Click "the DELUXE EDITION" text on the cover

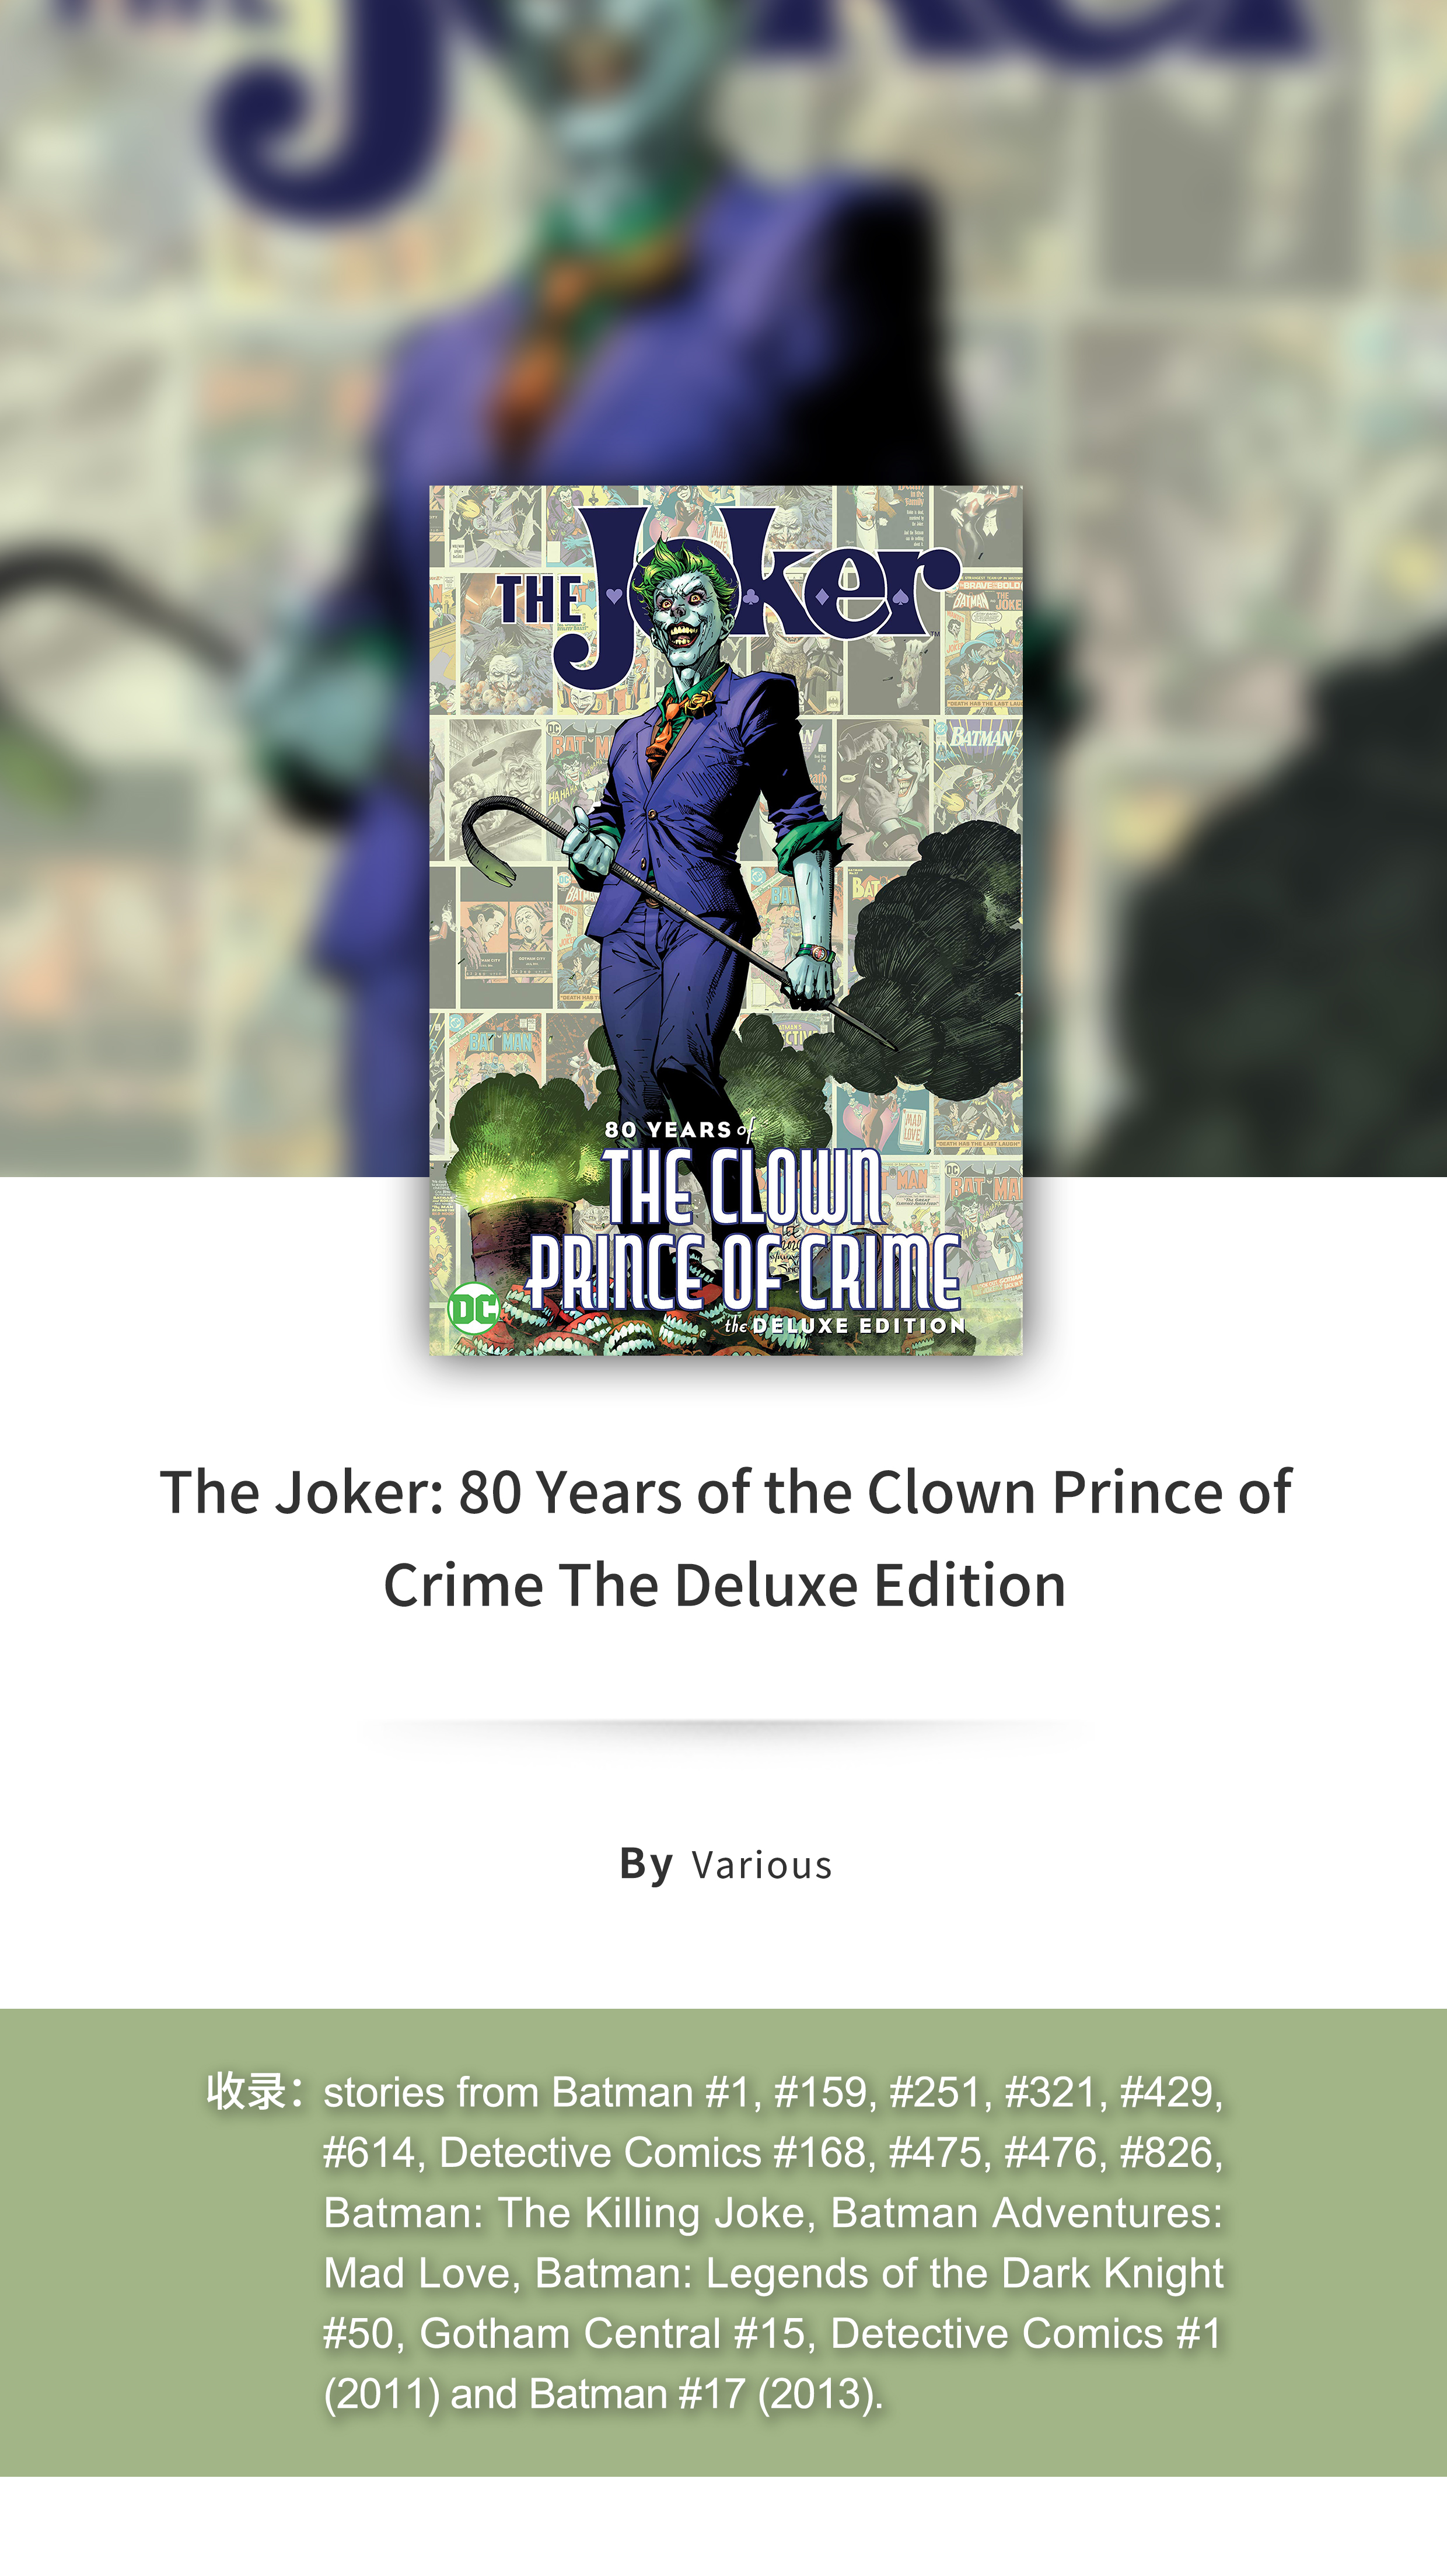point(845,1325)
